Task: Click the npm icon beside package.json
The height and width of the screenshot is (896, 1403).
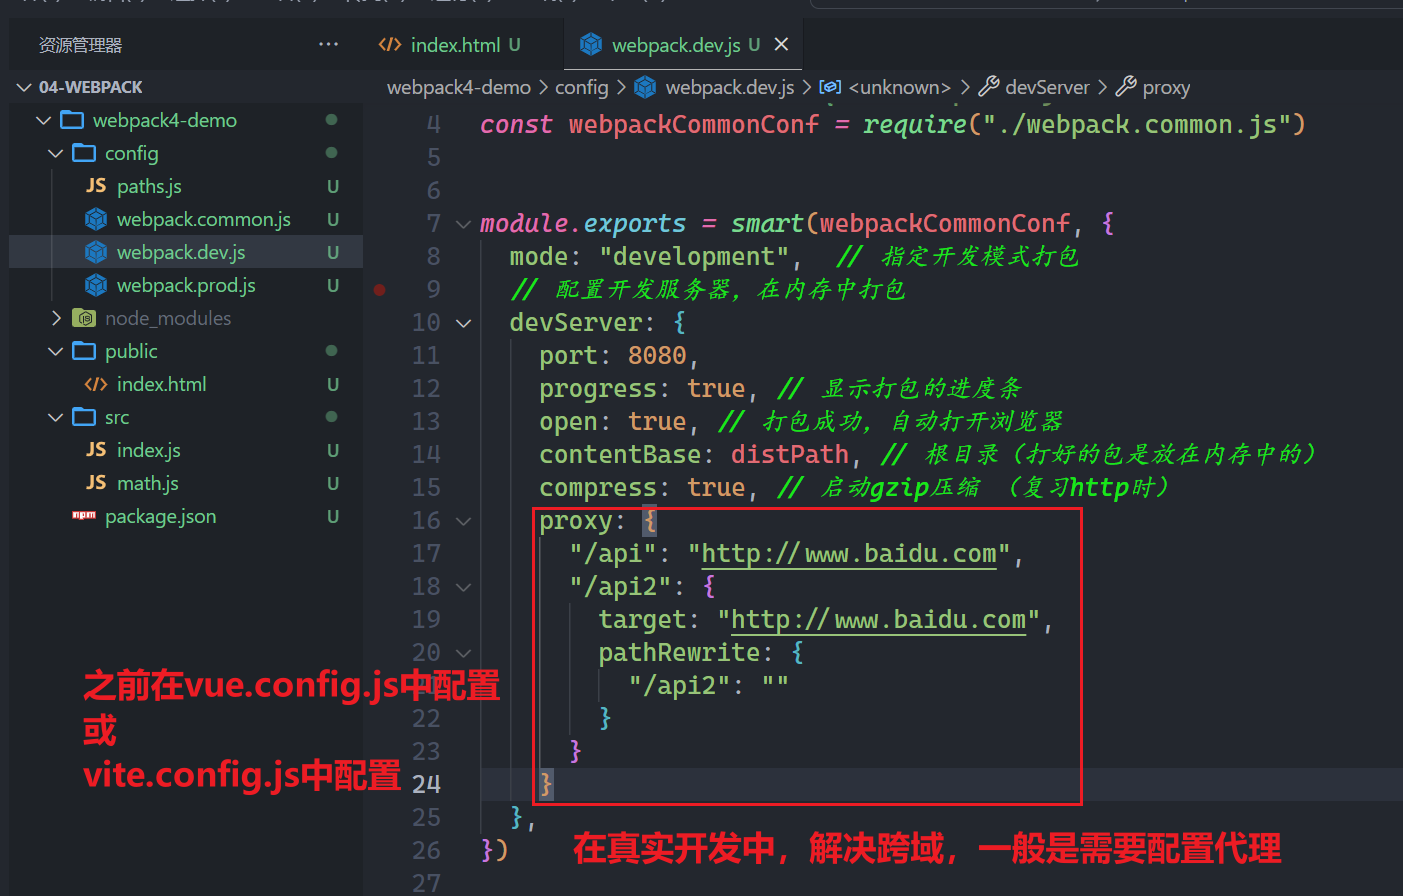Action: pyautogui.click(x=84, y=516)
